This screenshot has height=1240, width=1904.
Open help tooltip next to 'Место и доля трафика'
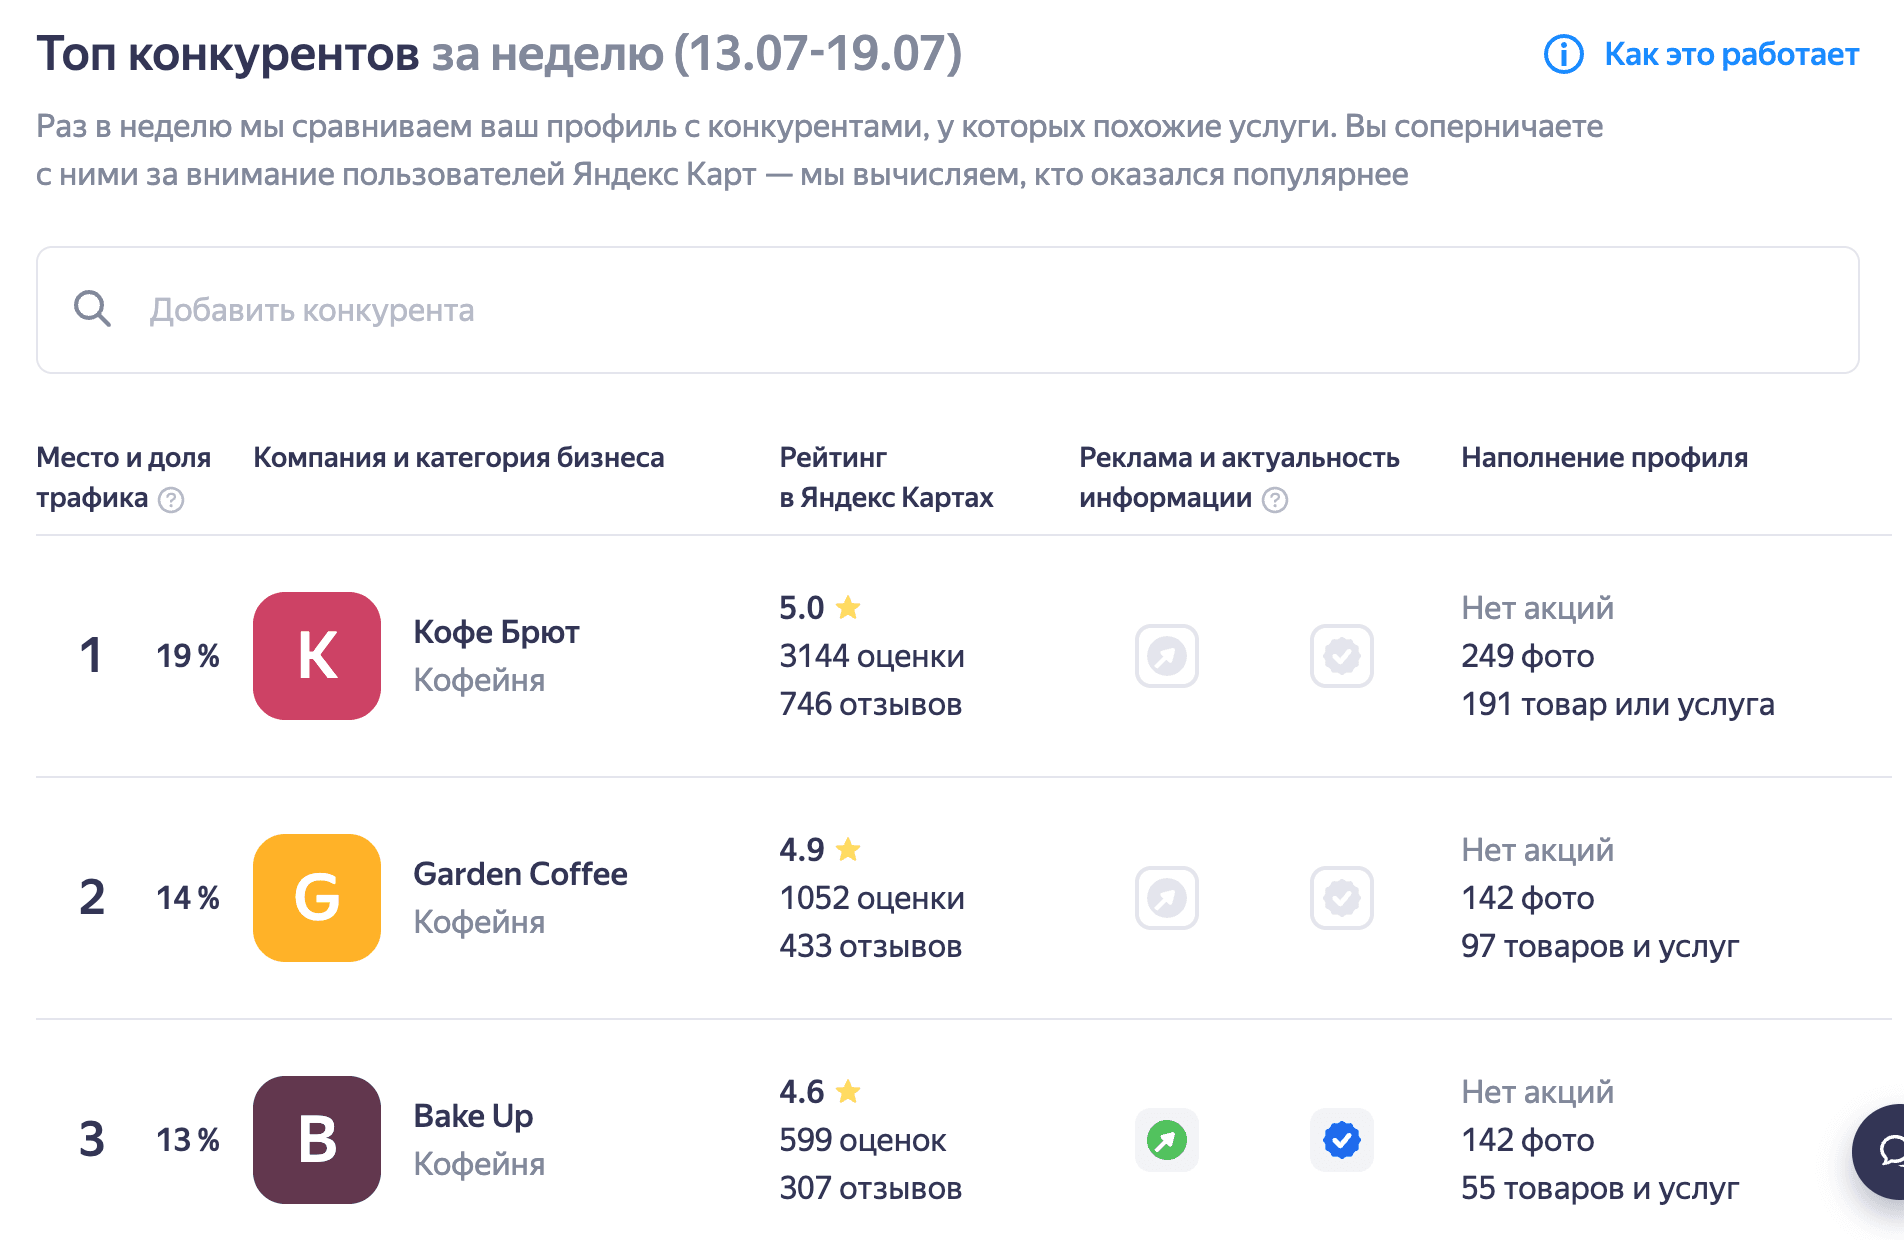coord(172,499)
